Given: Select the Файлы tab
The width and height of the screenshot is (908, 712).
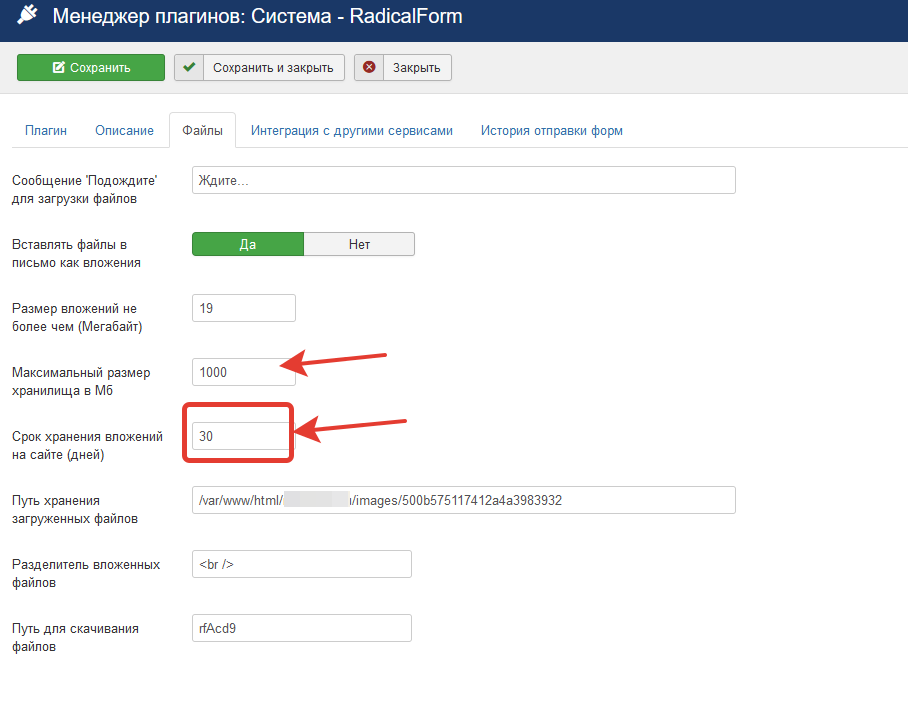Looking at the screenshot, I should tap(202, 131).
